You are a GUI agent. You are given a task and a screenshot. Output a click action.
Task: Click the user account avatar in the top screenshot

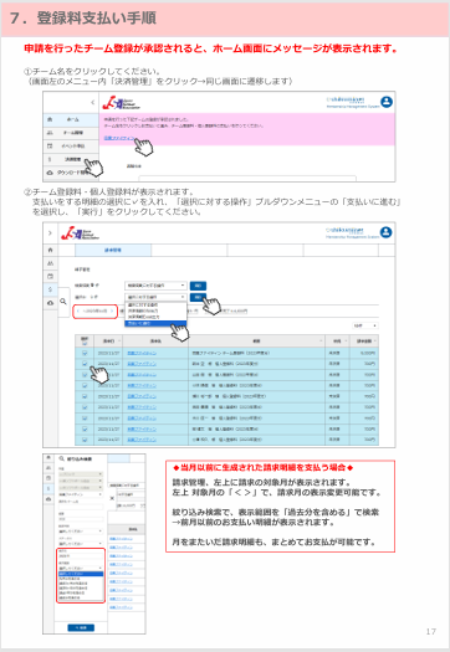[x=386, y=102]
